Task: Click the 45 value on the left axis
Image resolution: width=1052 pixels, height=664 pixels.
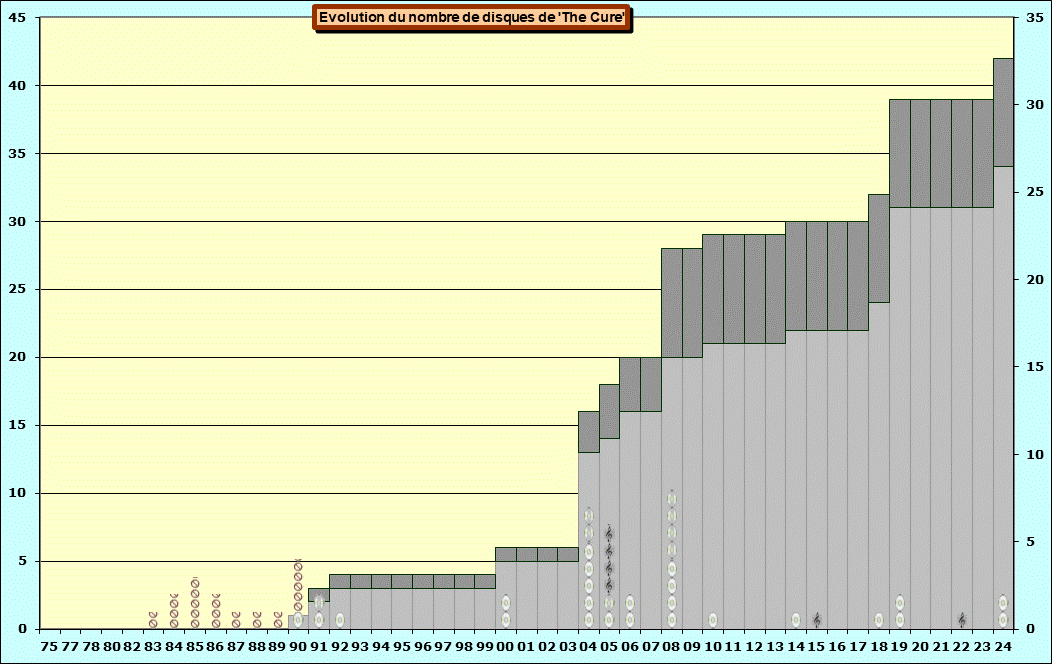Action: (x=17, y=17)
